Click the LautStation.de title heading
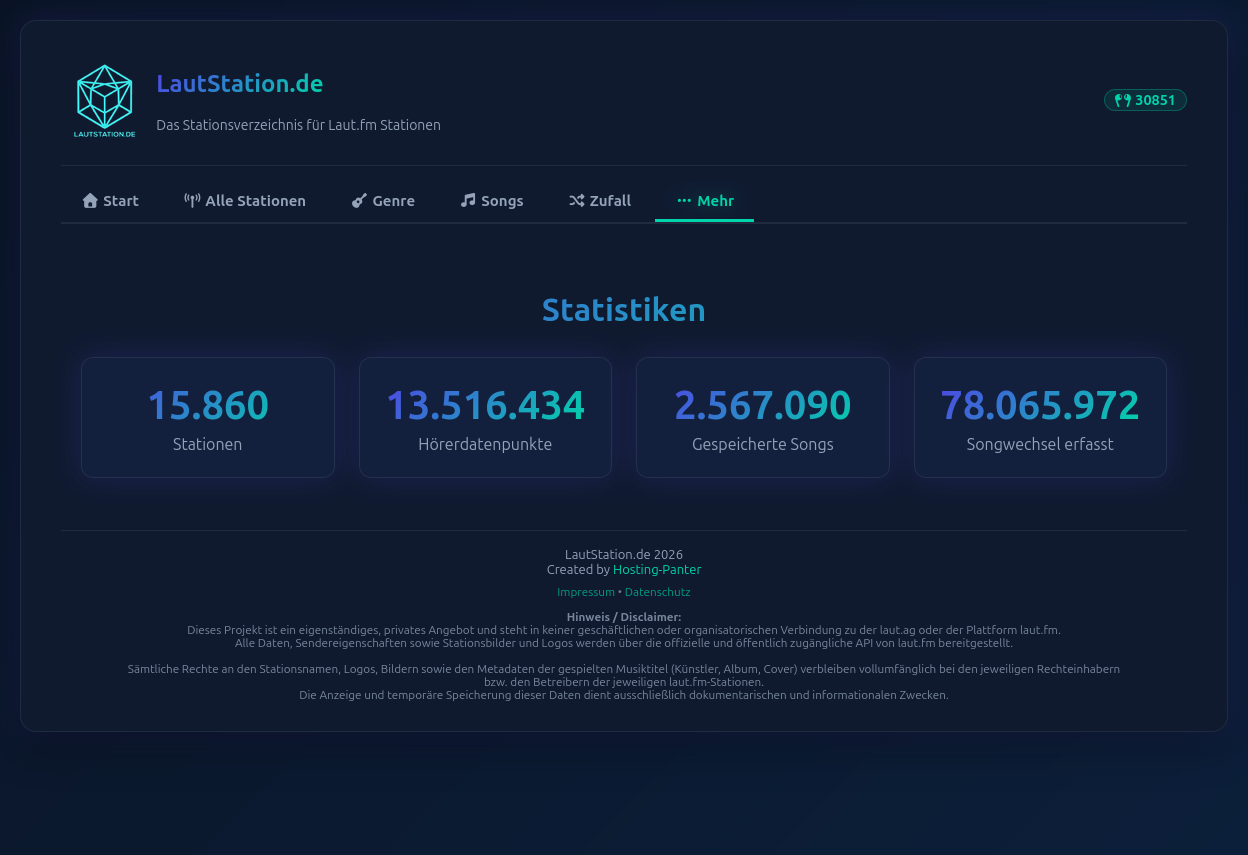This screenshot has height=855, width=1248. (x=240, y=84)
